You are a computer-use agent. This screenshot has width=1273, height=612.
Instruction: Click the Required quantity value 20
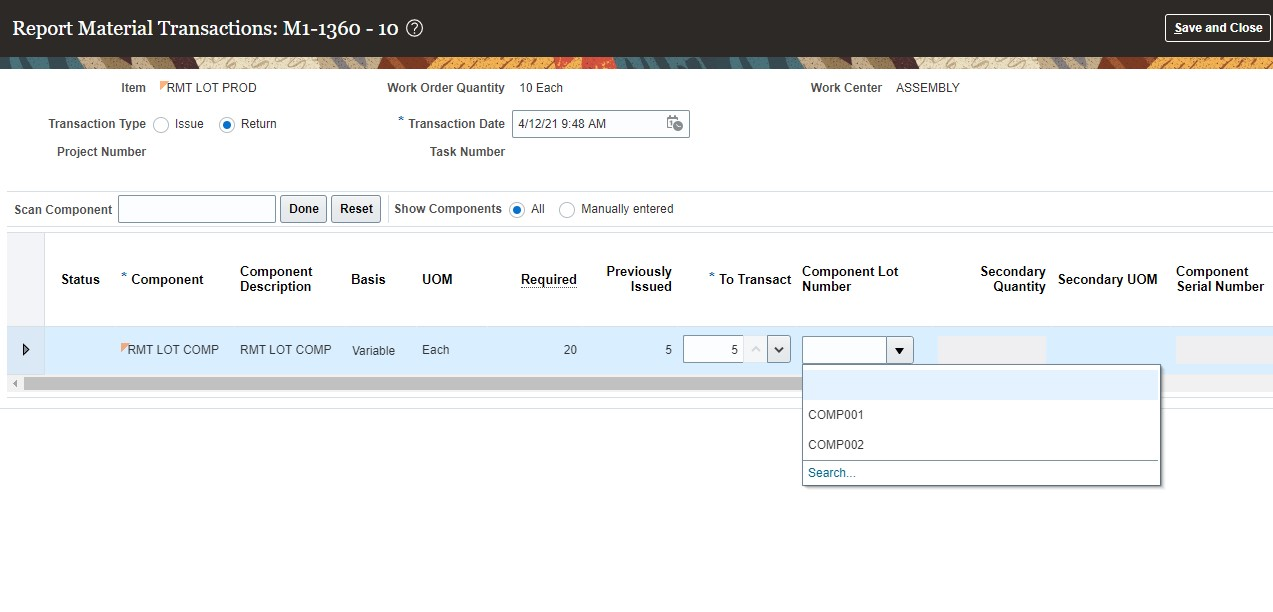pos(570,350)
